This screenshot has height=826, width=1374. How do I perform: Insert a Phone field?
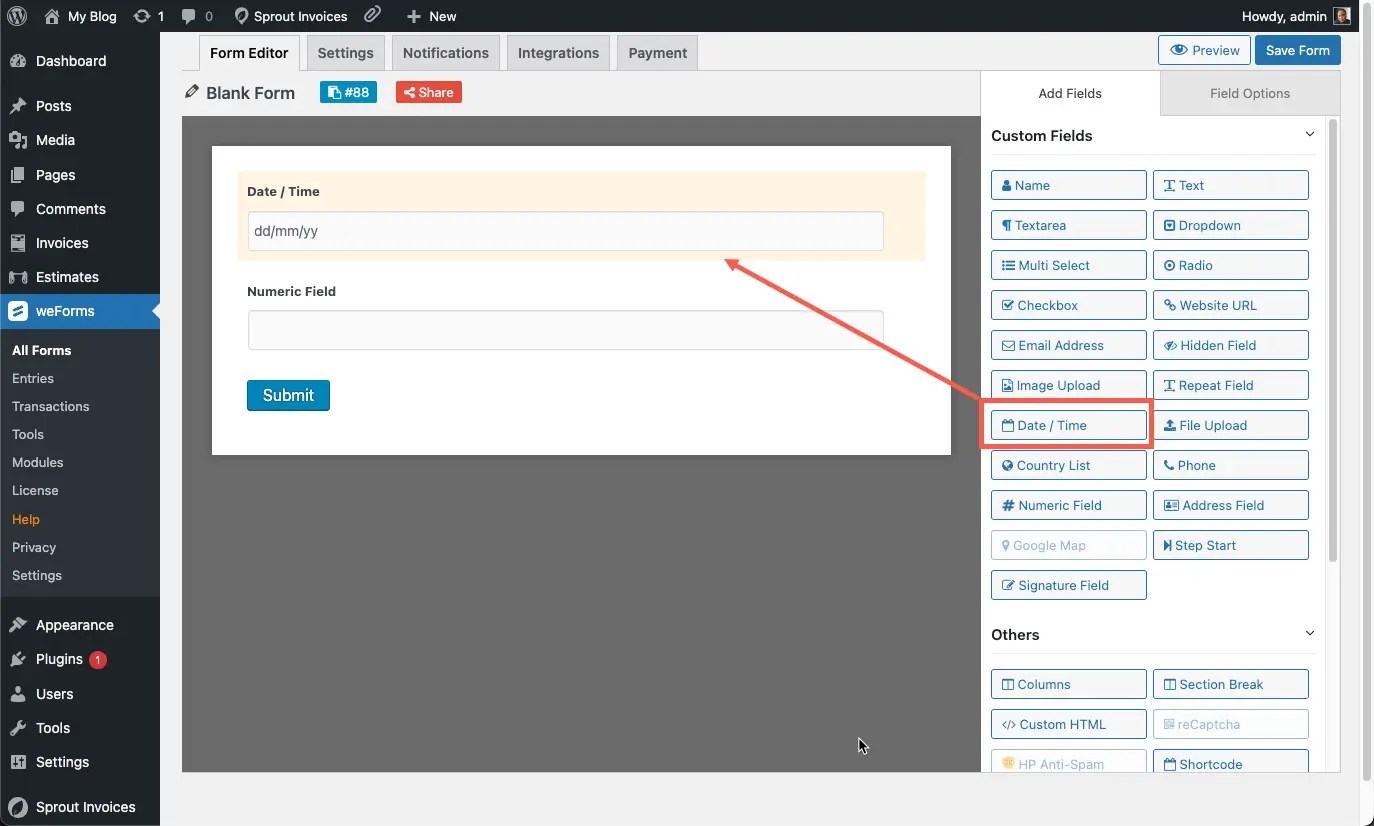point(1230,465)
